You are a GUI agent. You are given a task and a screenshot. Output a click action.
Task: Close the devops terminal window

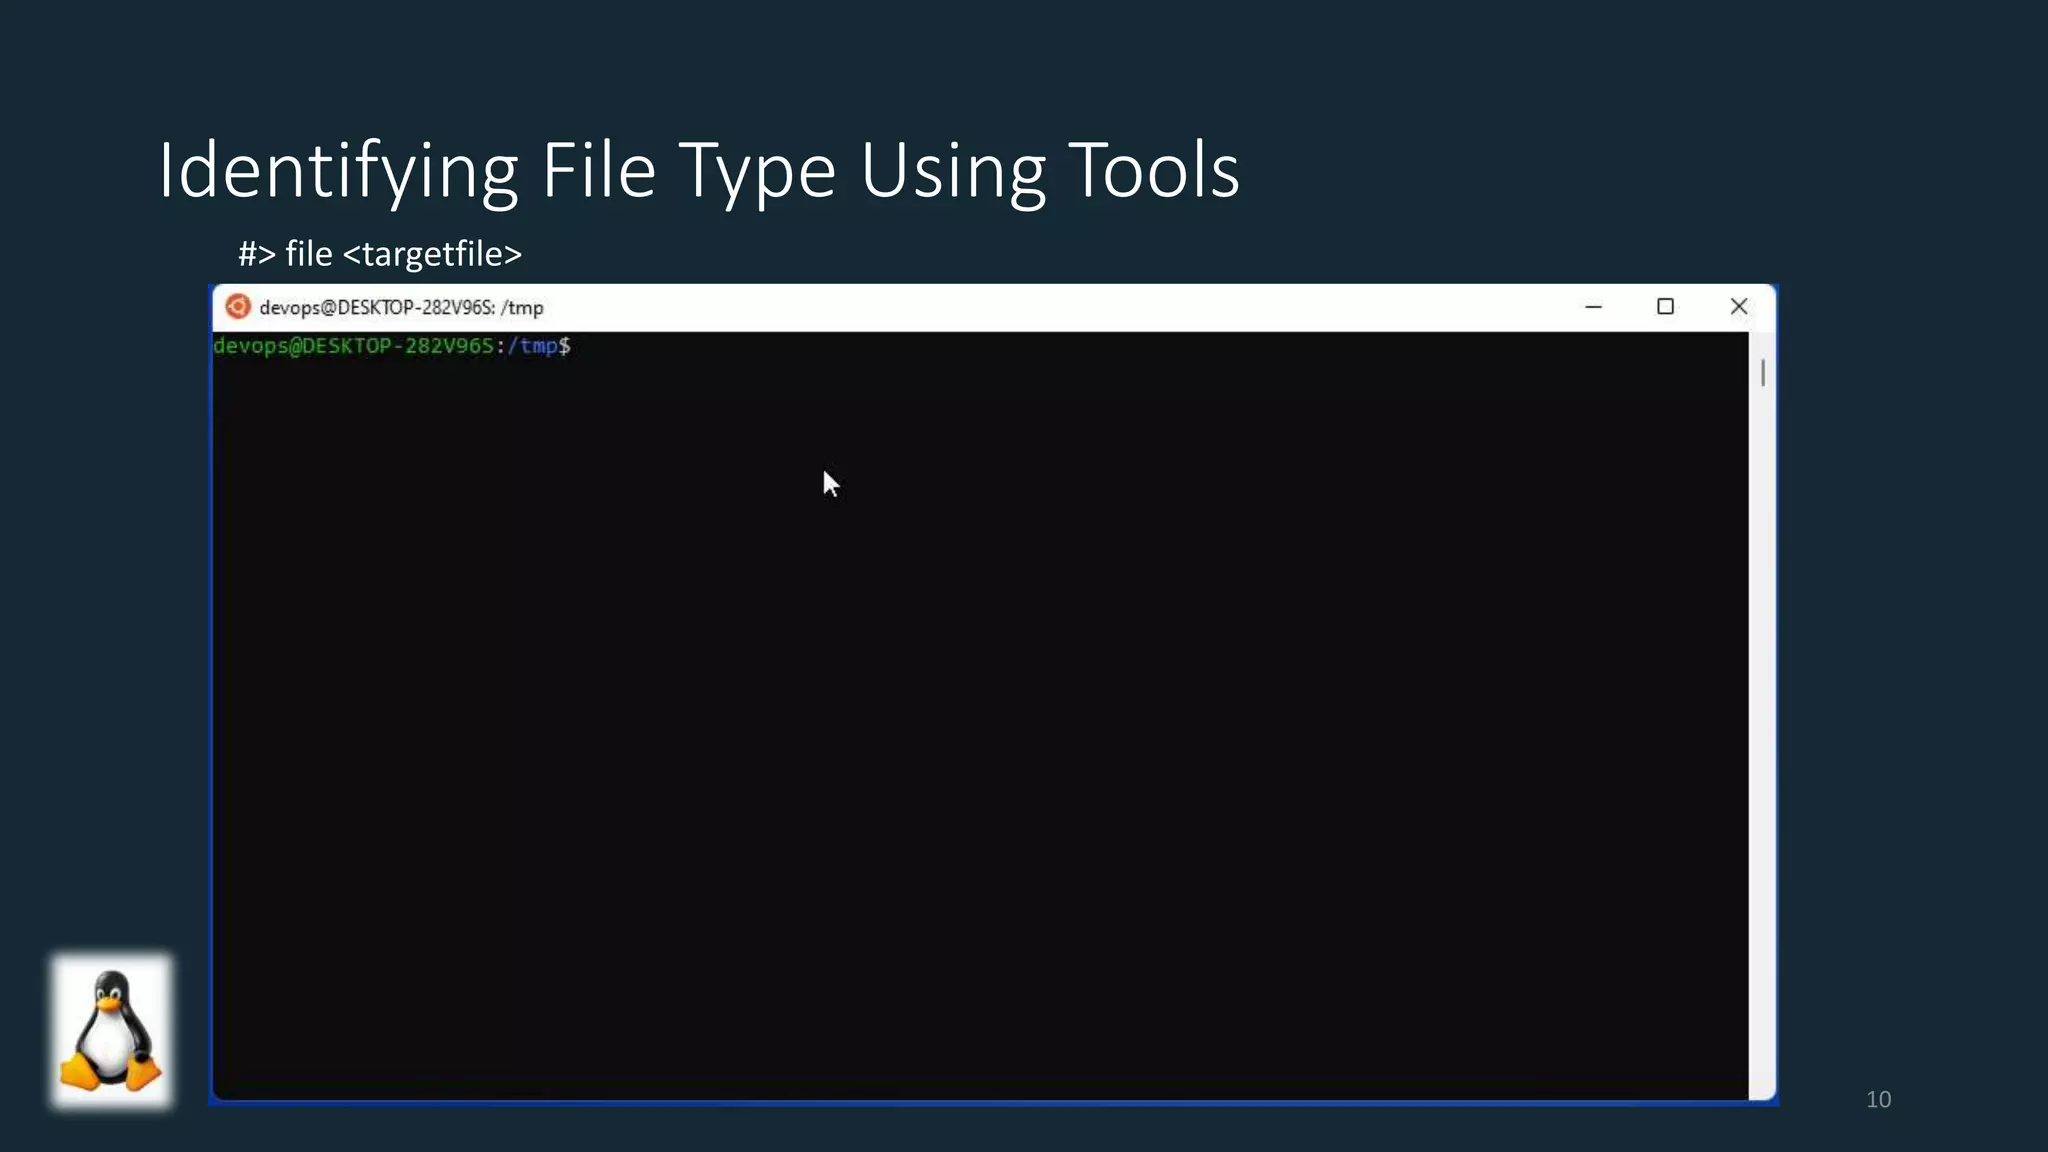(1738, 307)
